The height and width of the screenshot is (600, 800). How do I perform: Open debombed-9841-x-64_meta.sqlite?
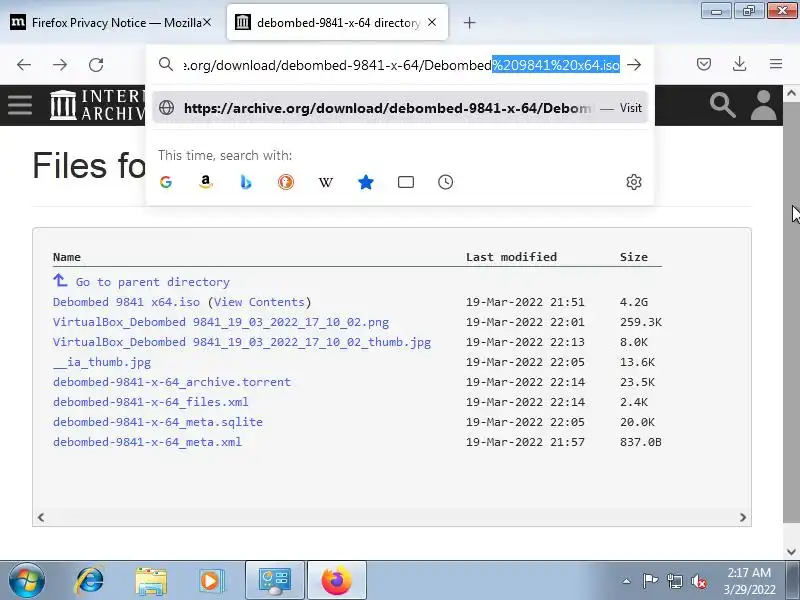tap(158, 422)
